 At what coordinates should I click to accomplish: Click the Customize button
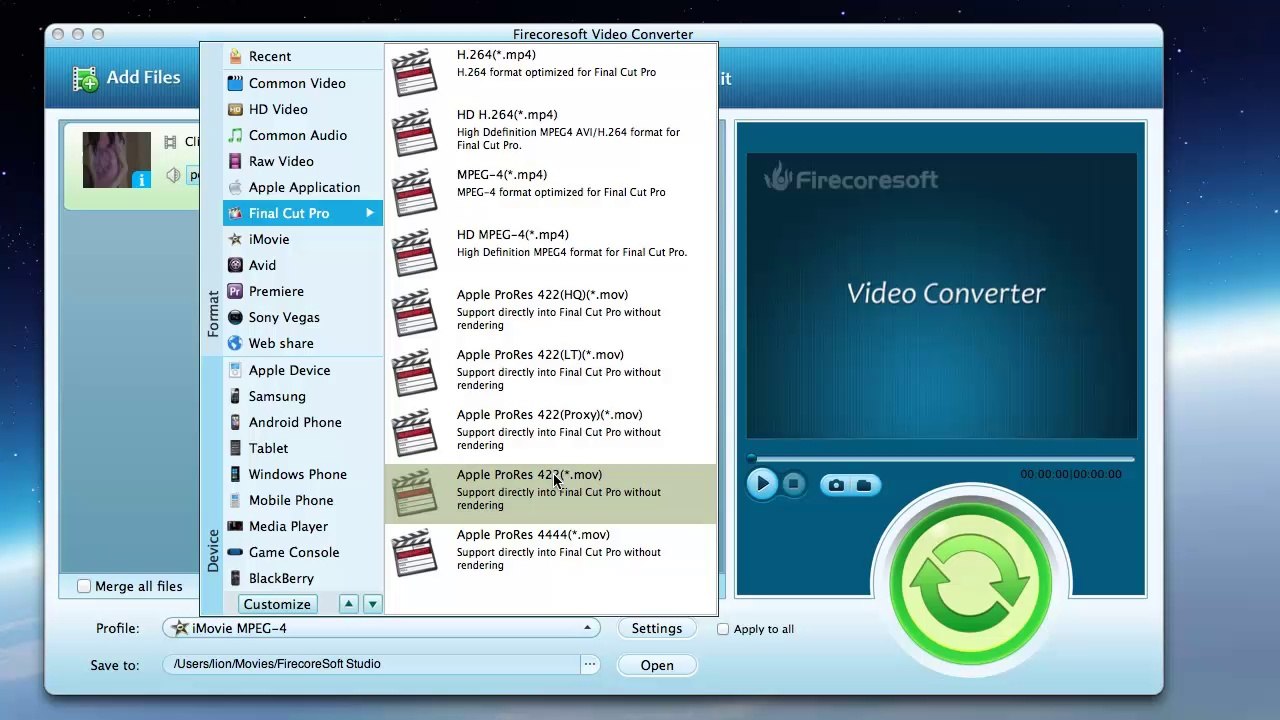point(277,604)
